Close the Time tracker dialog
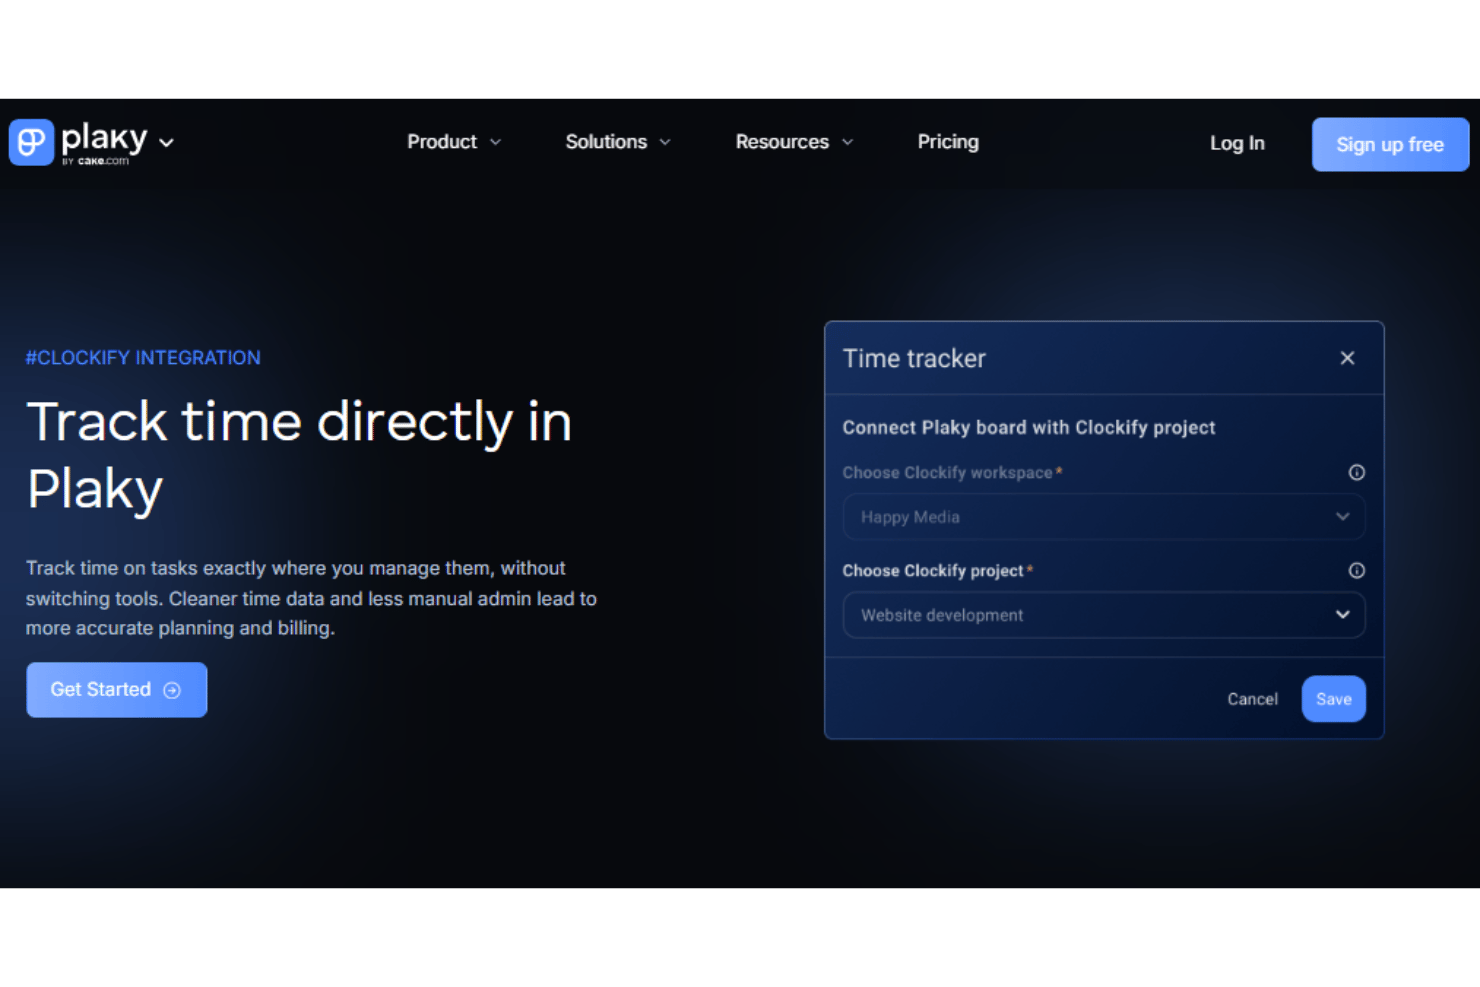 point(1347,358)
